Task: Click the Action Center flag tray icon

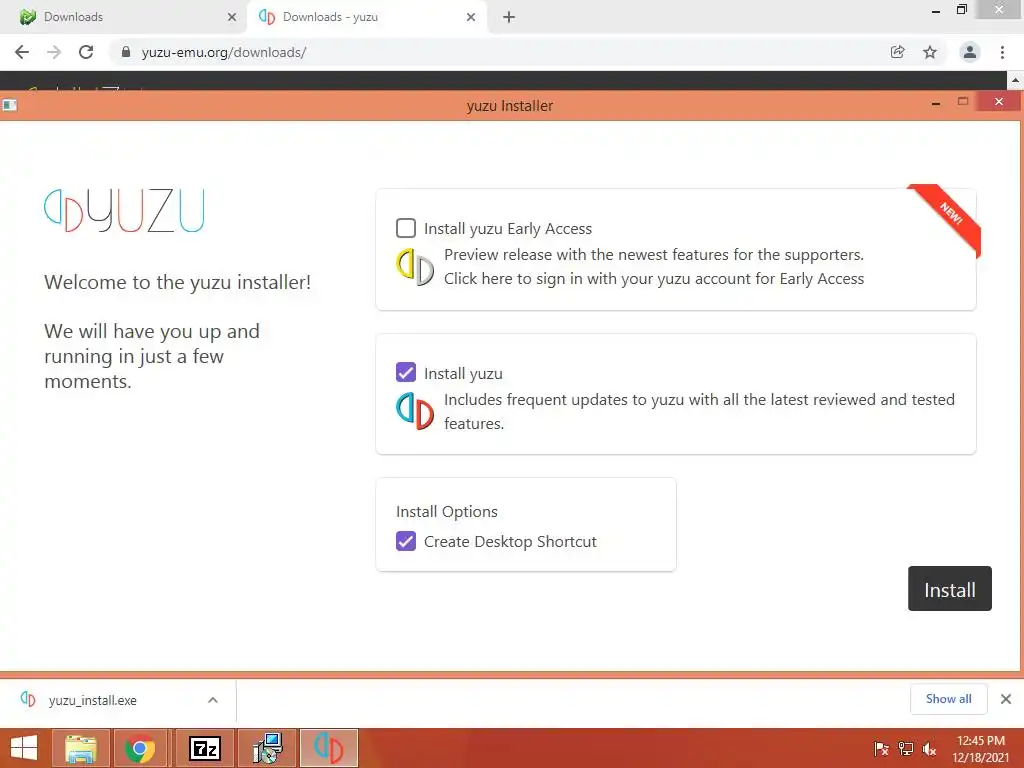Action: click(x=881, y=748)
